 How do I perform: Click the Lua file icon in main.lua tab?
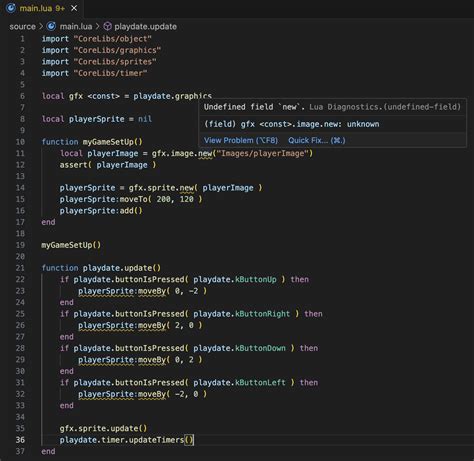11,8
